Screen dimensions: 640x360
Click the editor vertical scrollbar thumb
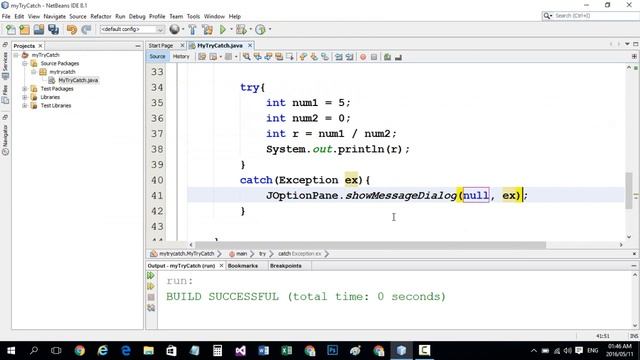click(629, 191)
